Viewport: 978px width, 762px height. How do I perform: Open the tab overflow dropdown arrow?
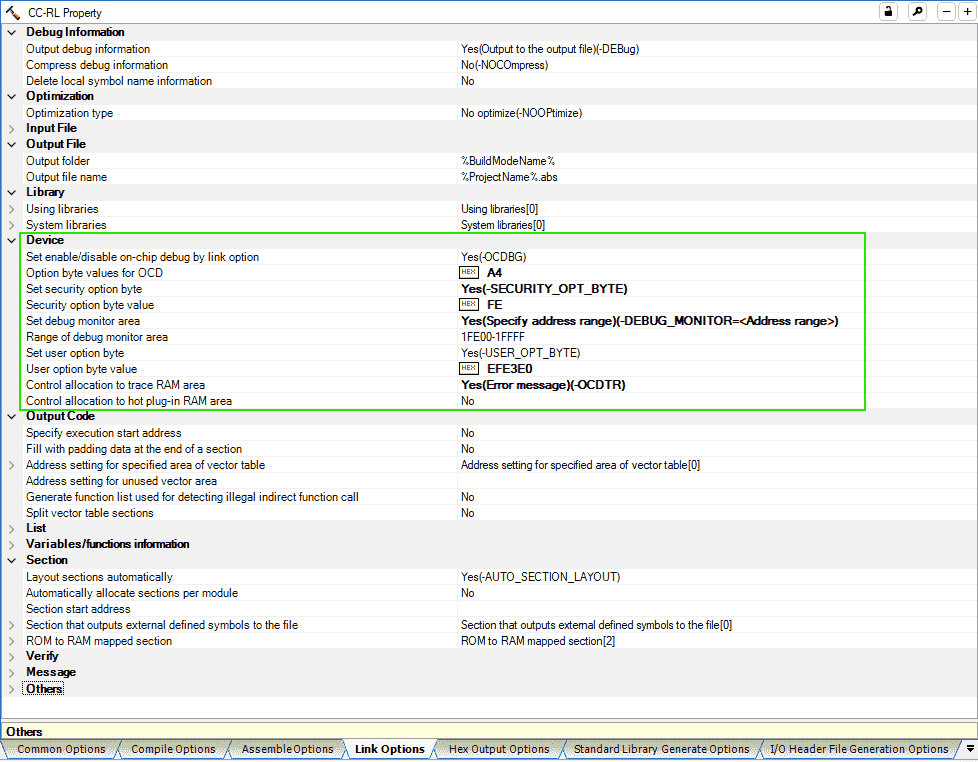pos(968,749)
